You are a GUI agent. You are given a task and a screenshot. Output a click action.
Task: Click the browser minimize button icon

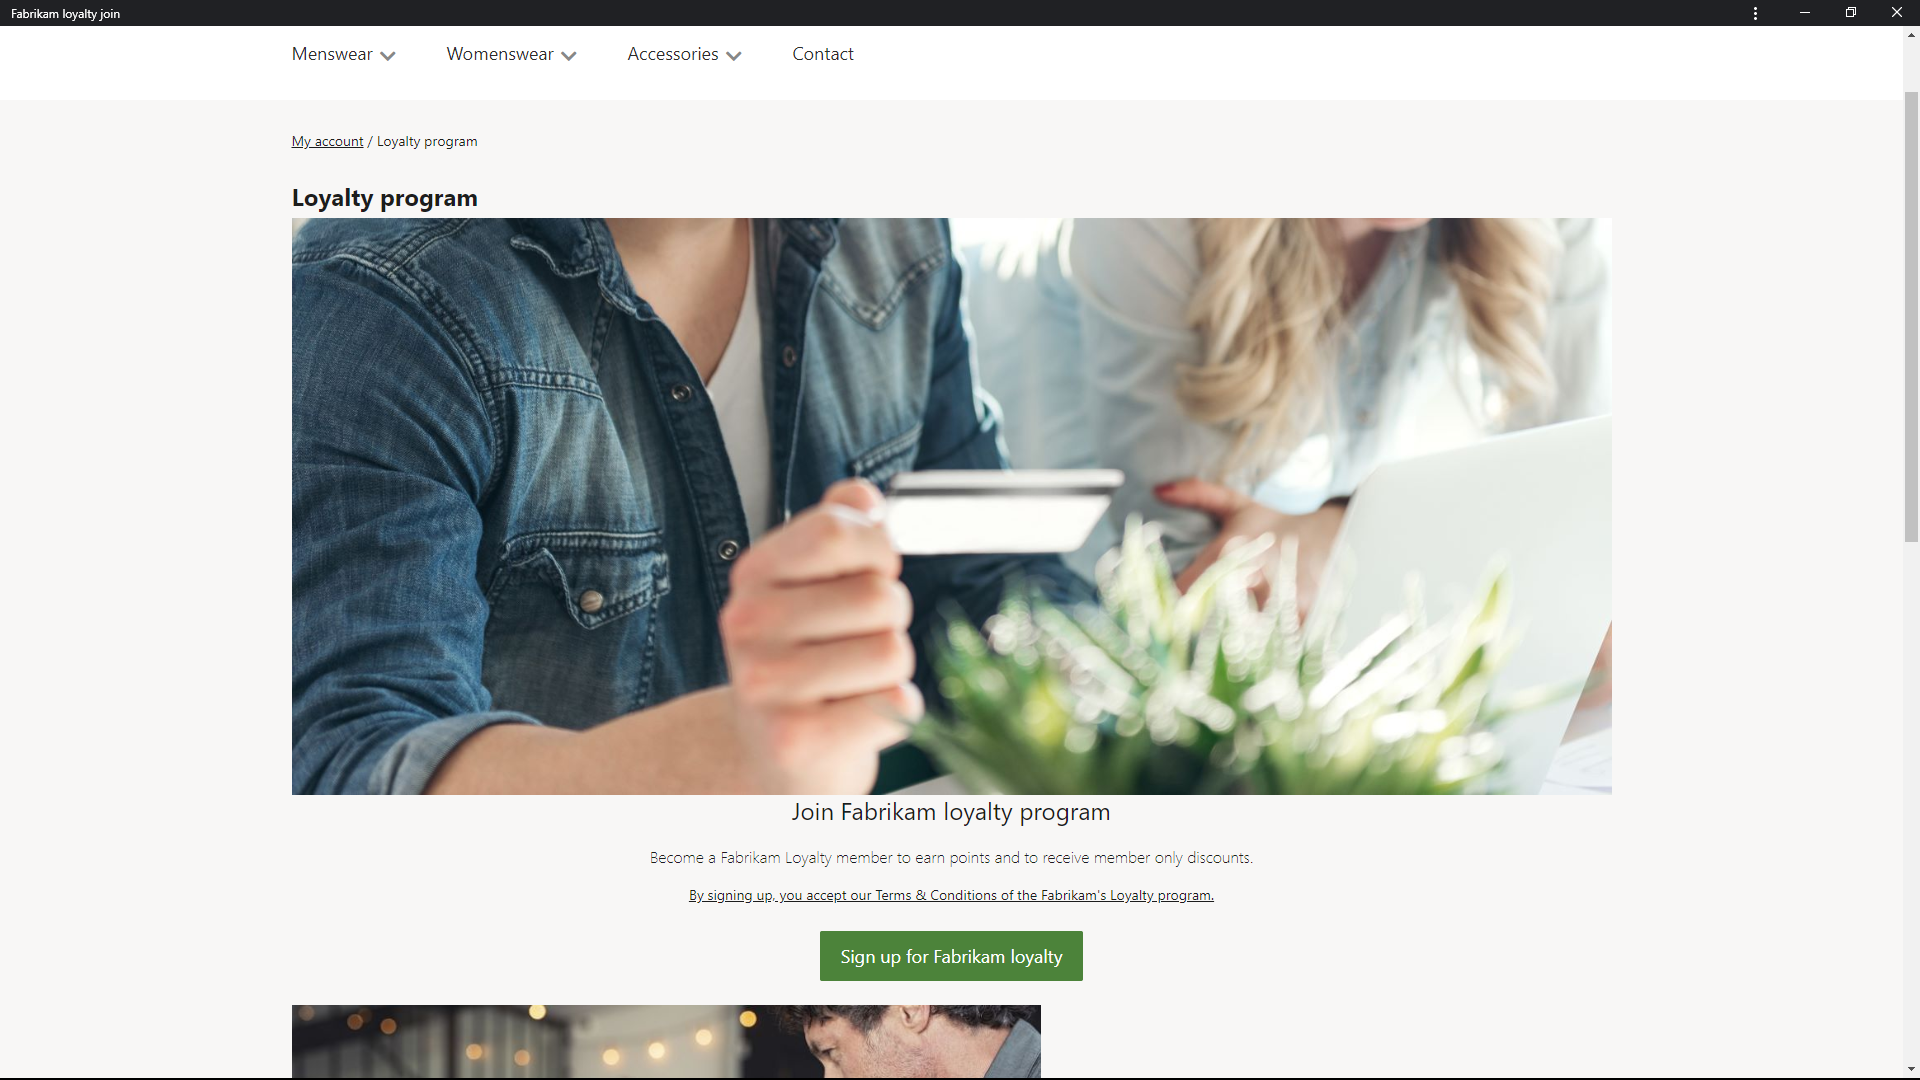coord(1805,13)
